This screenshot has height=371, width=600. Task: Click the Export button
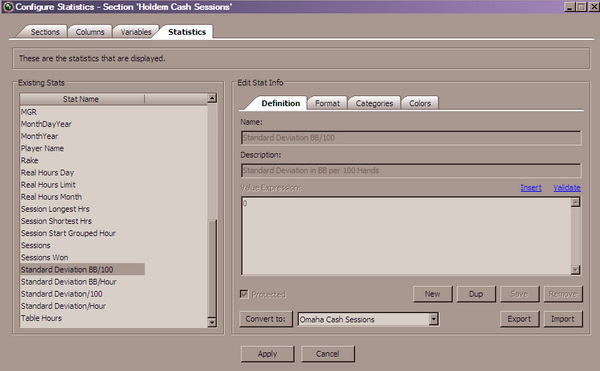pyautogui.click(x=519, y=319)
